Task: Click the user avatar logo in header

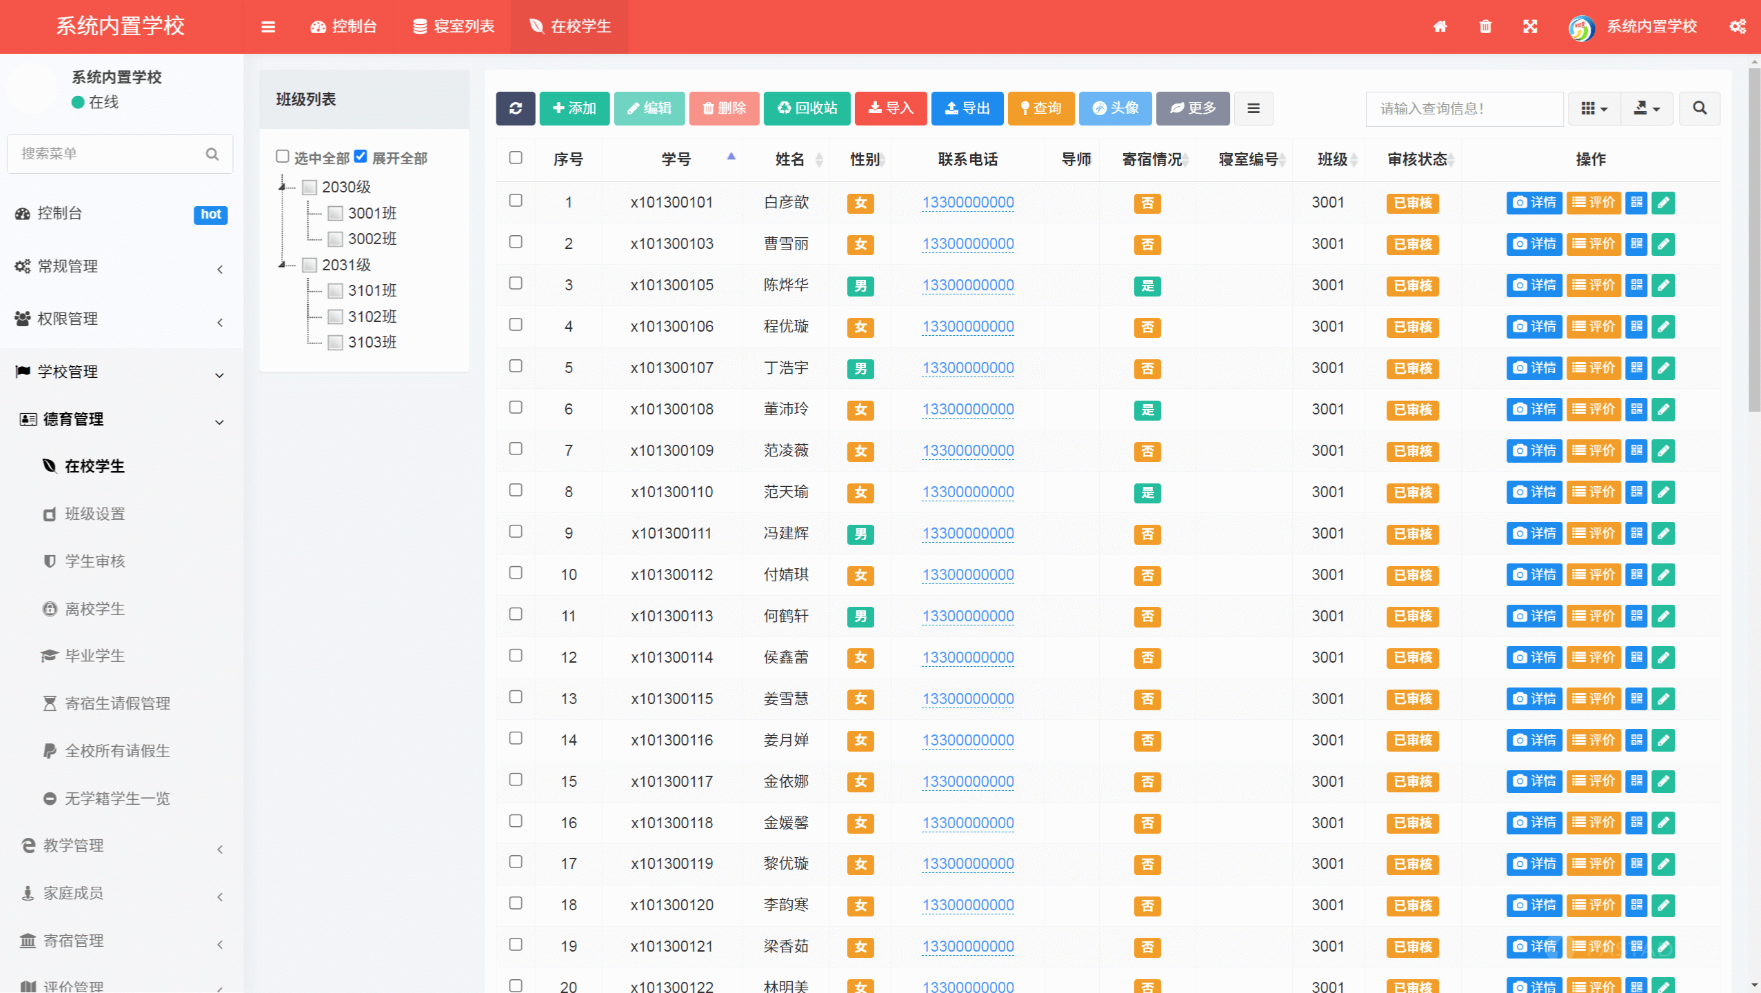Action: pos(1581,28)
